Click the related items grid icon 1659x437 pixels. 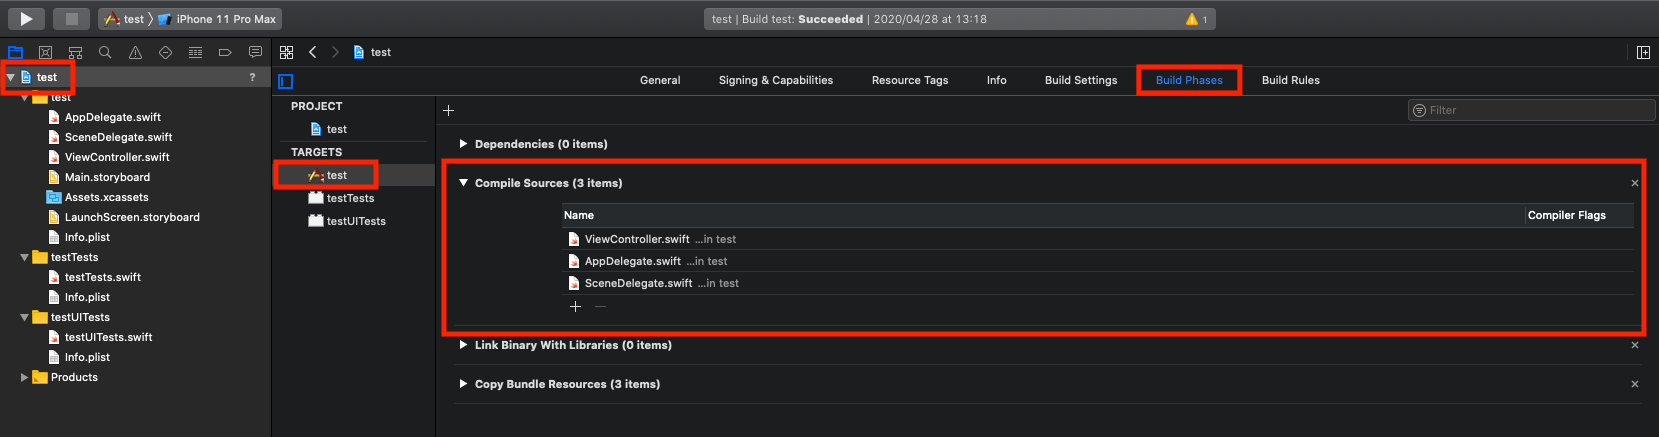(287, 52)
